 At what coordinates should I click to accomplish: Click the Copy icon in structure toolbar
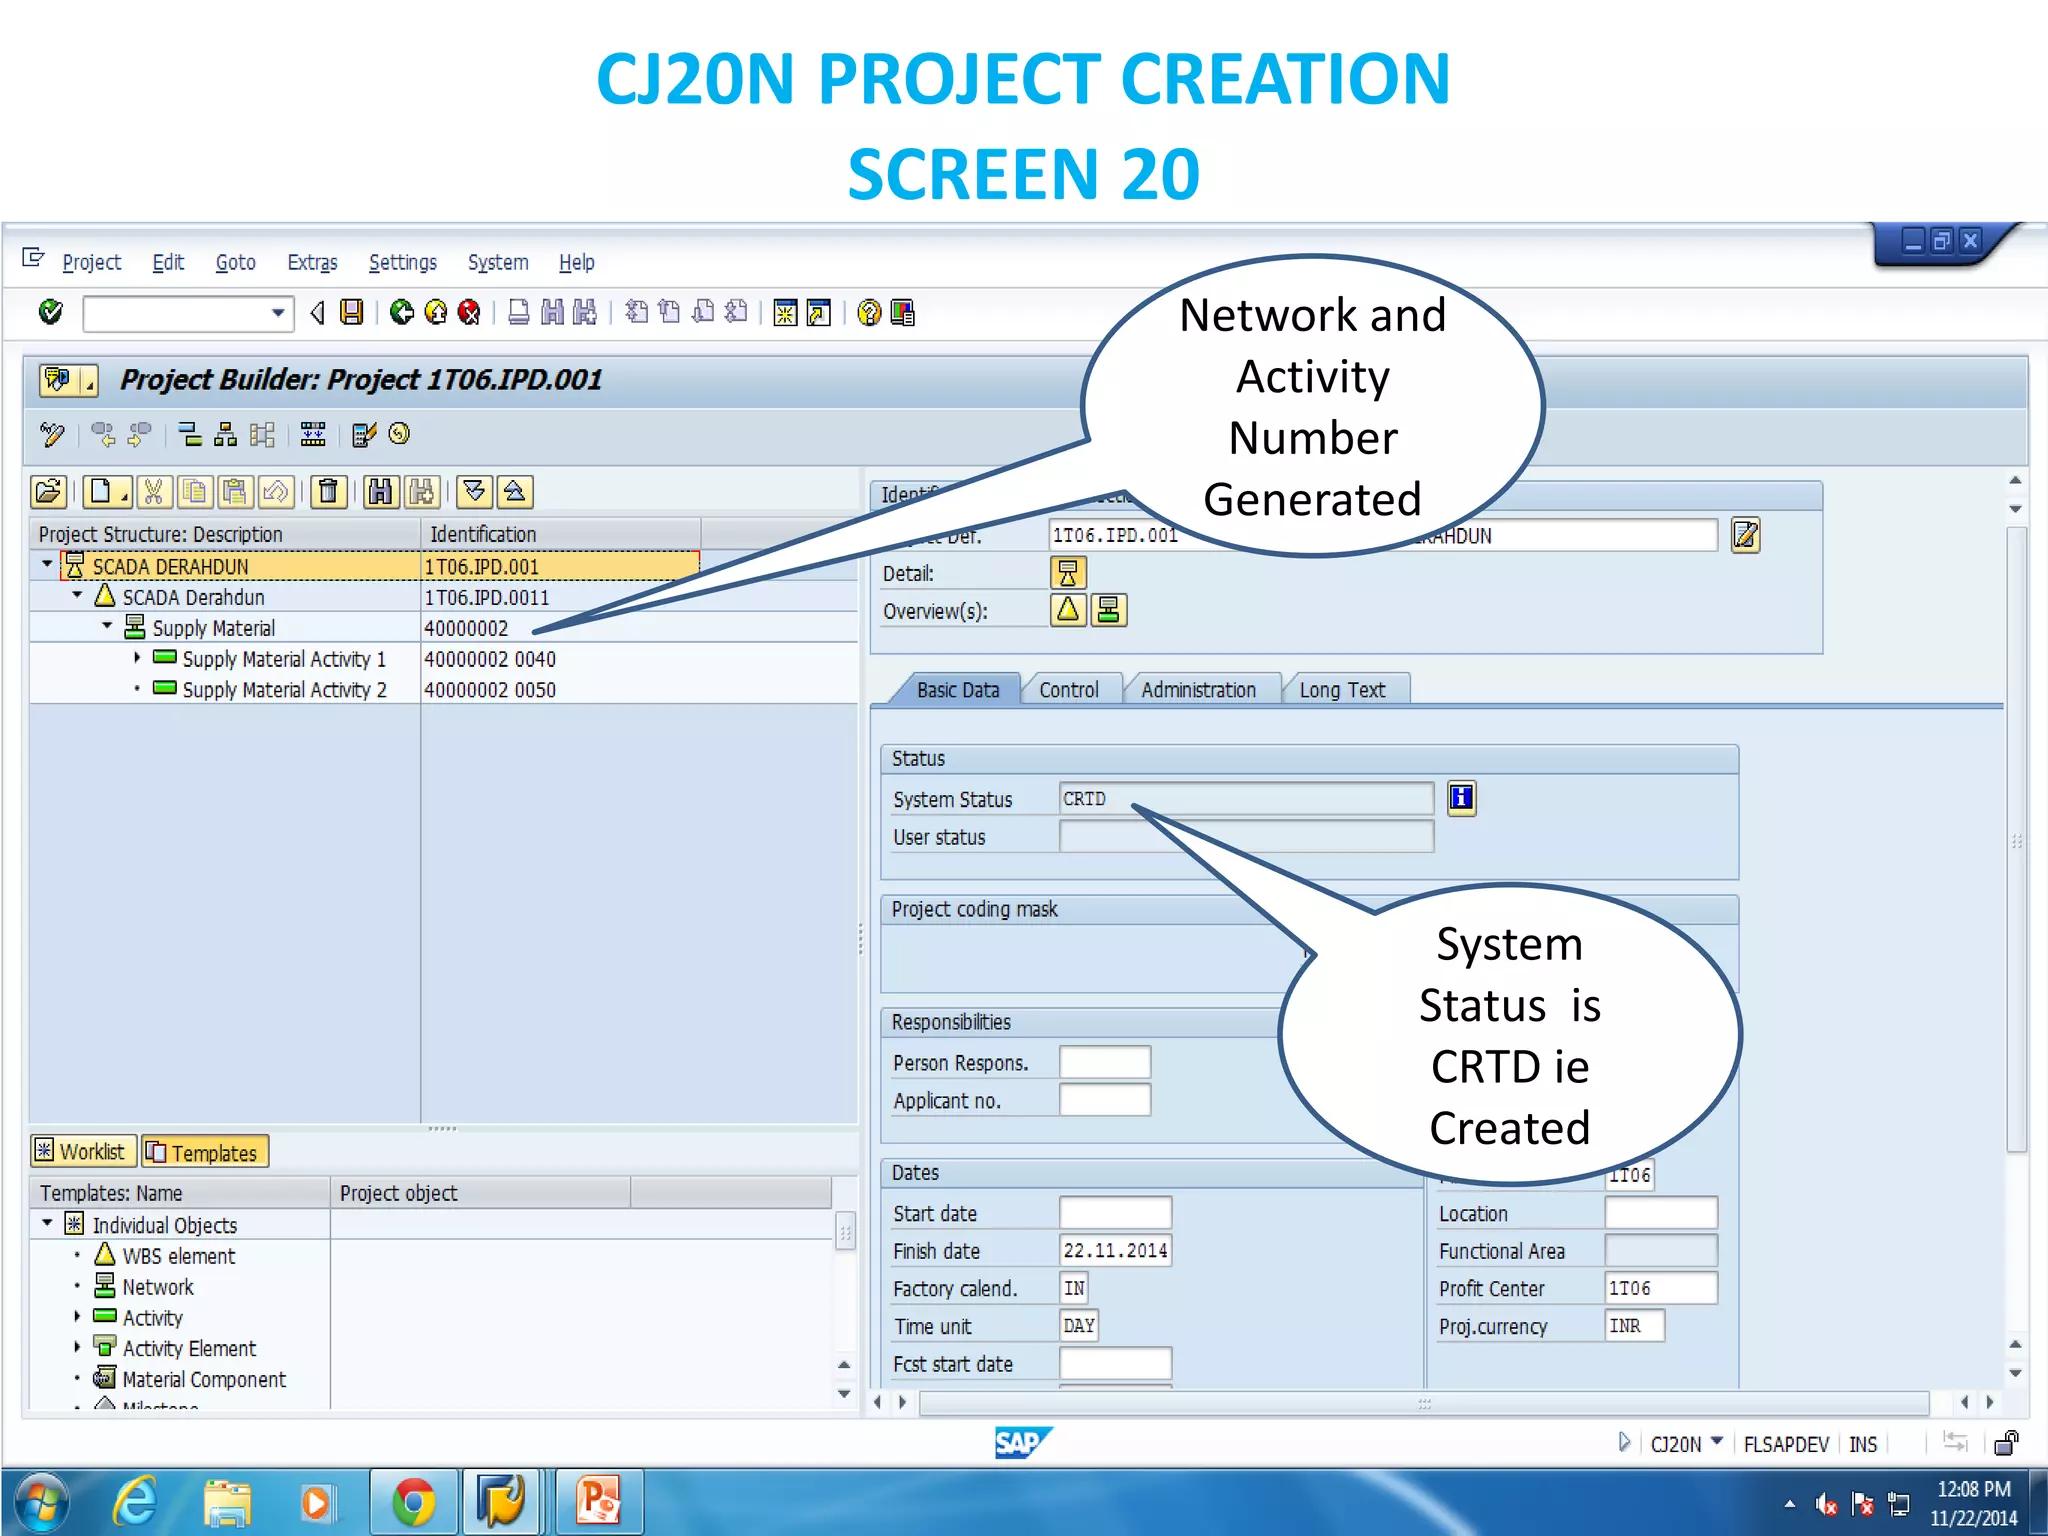194,492
